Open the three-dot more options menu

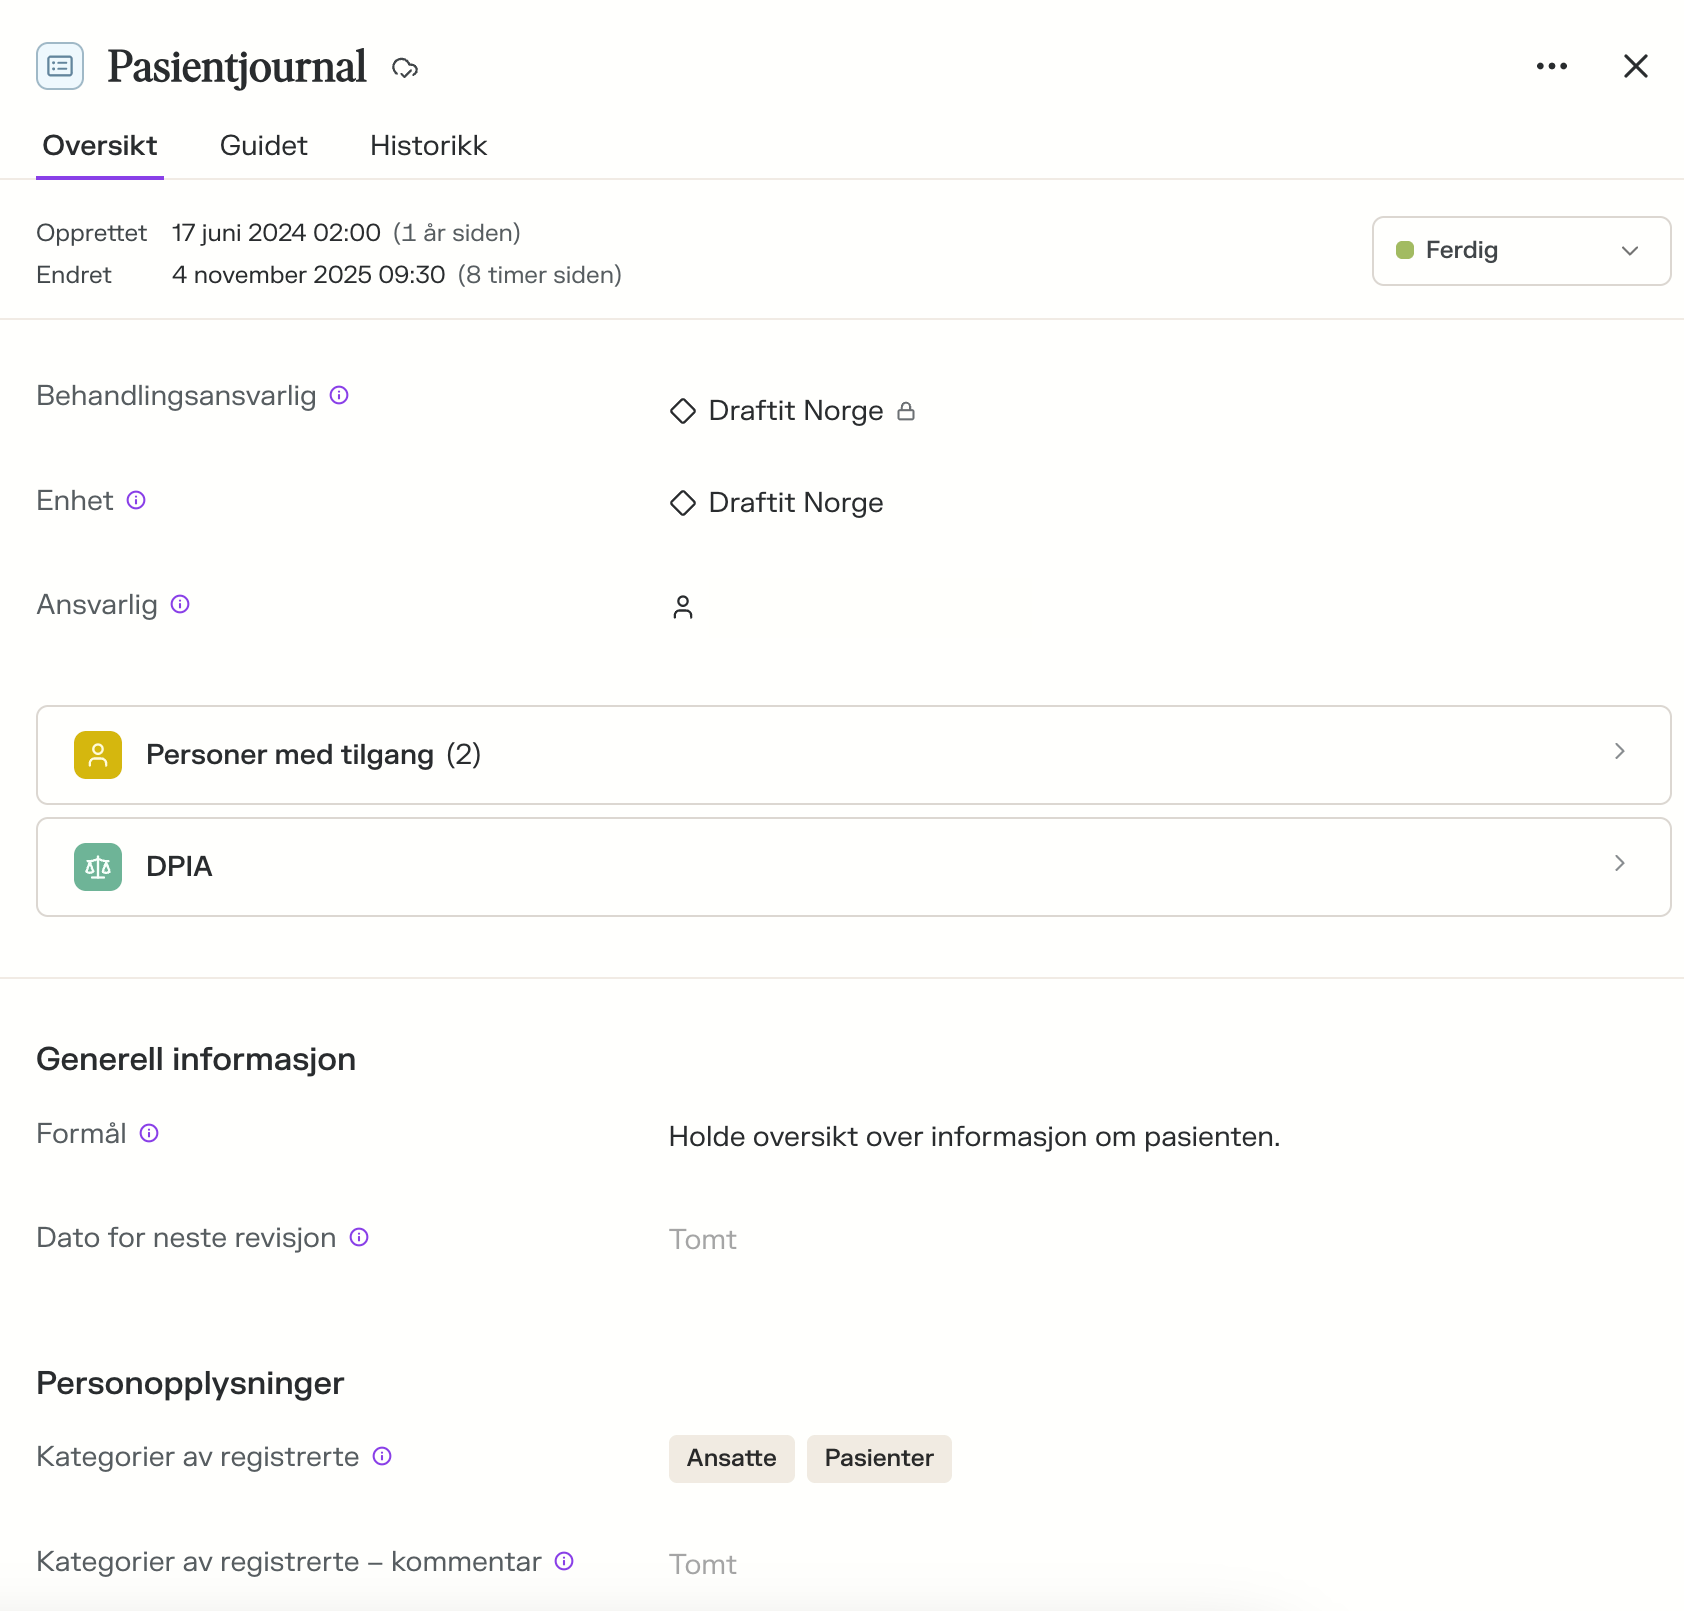[x=1551, y=66]
